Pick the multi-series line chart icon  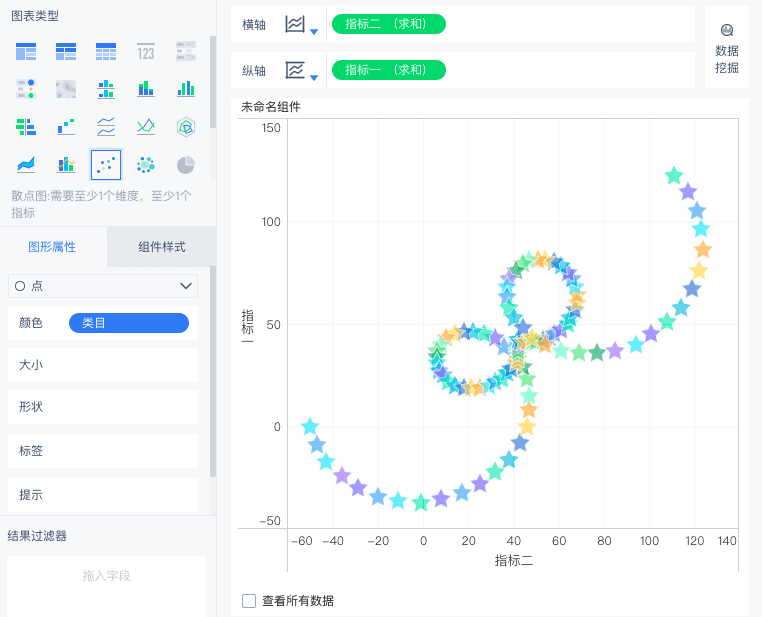point(146,127)
